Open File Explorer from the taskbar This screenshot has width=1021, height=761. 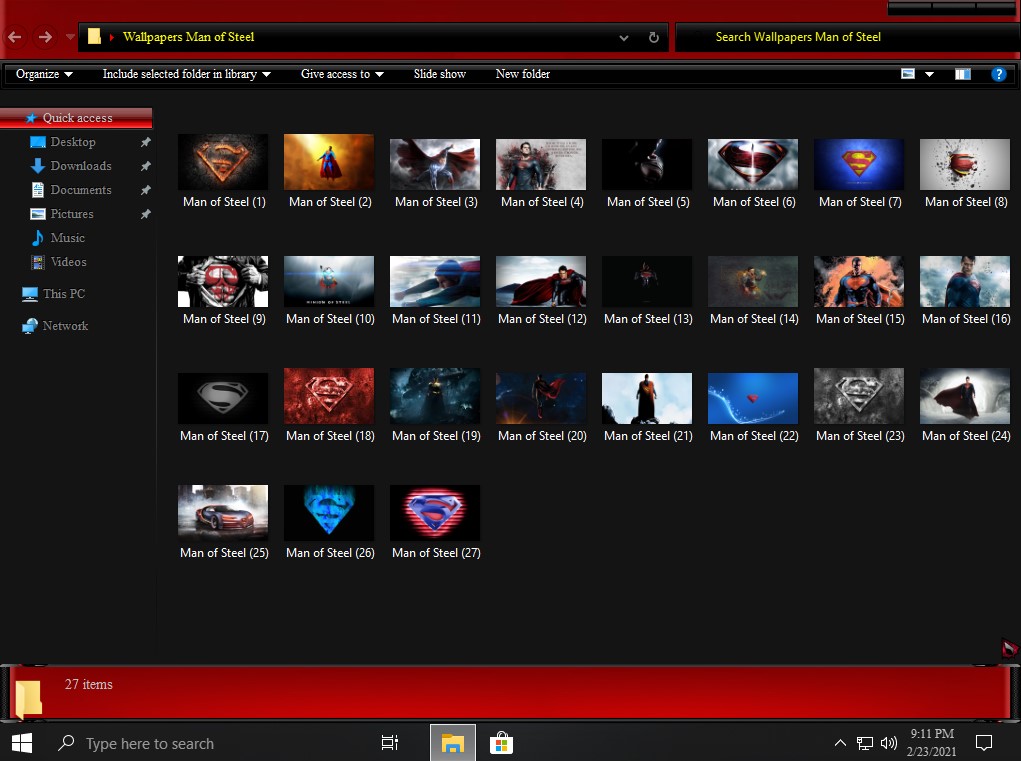pyautogui.click(x=453, y=743)
